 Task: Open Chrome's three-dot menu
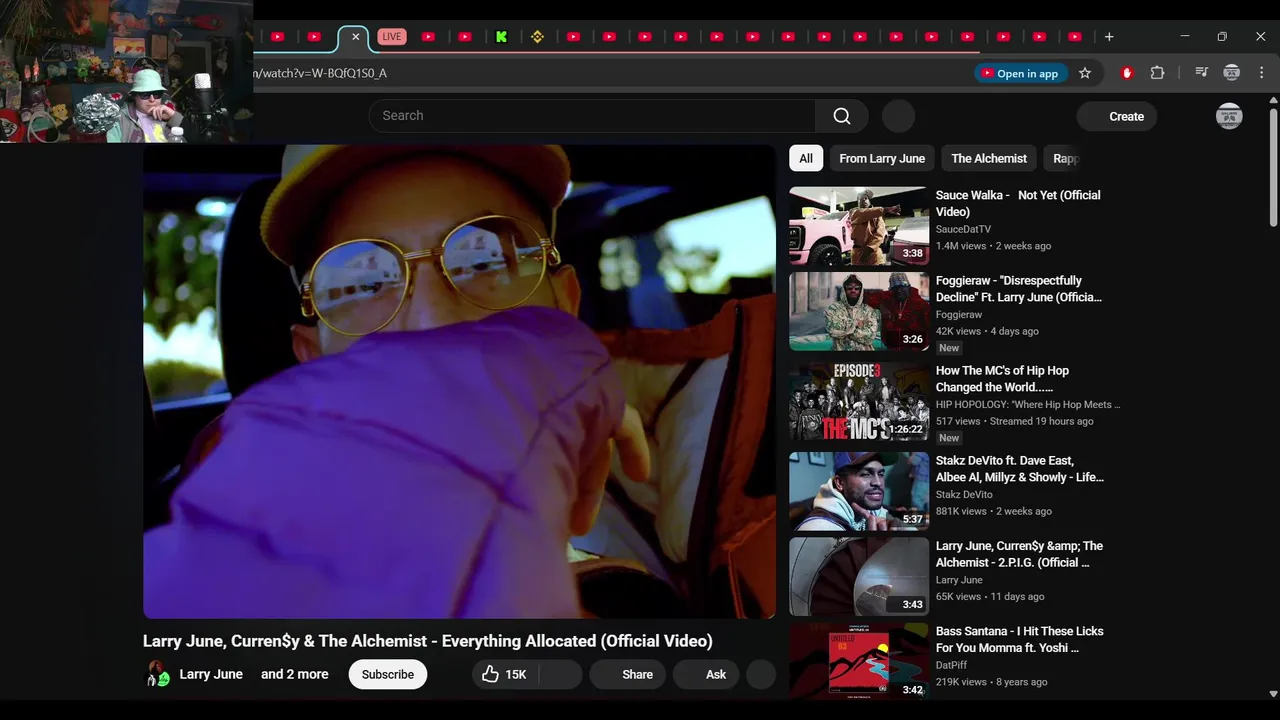click(1262, 73)
